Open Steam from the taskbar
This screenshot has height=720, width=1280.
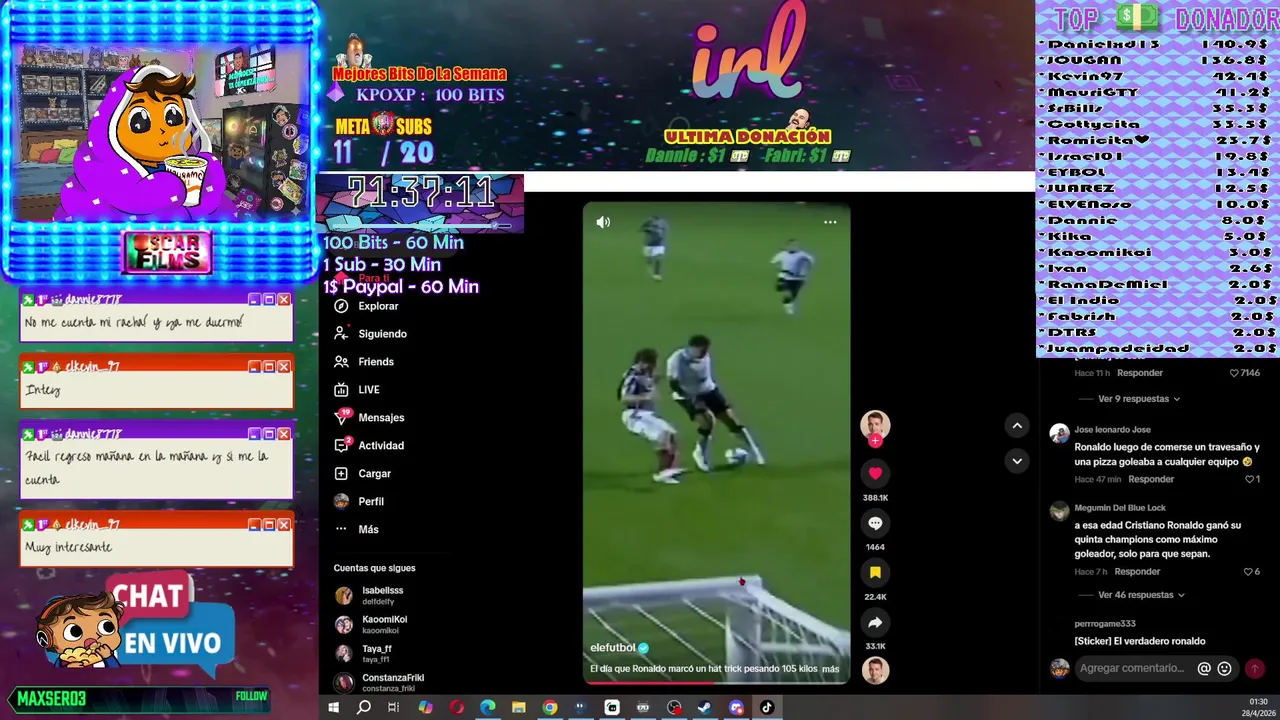[705, 707]
